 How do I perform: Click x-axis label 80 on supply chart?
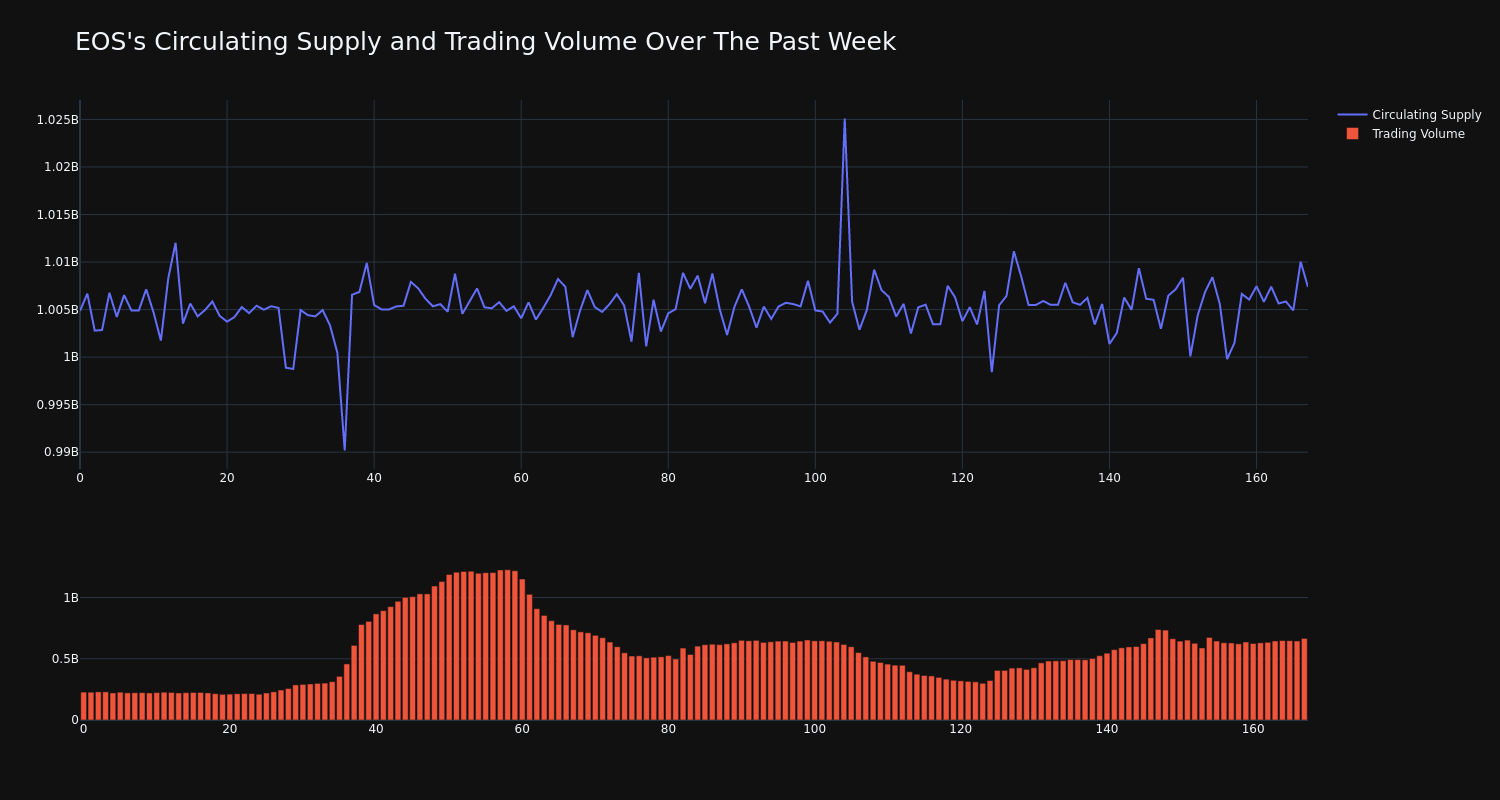click(x=668, y=478)
